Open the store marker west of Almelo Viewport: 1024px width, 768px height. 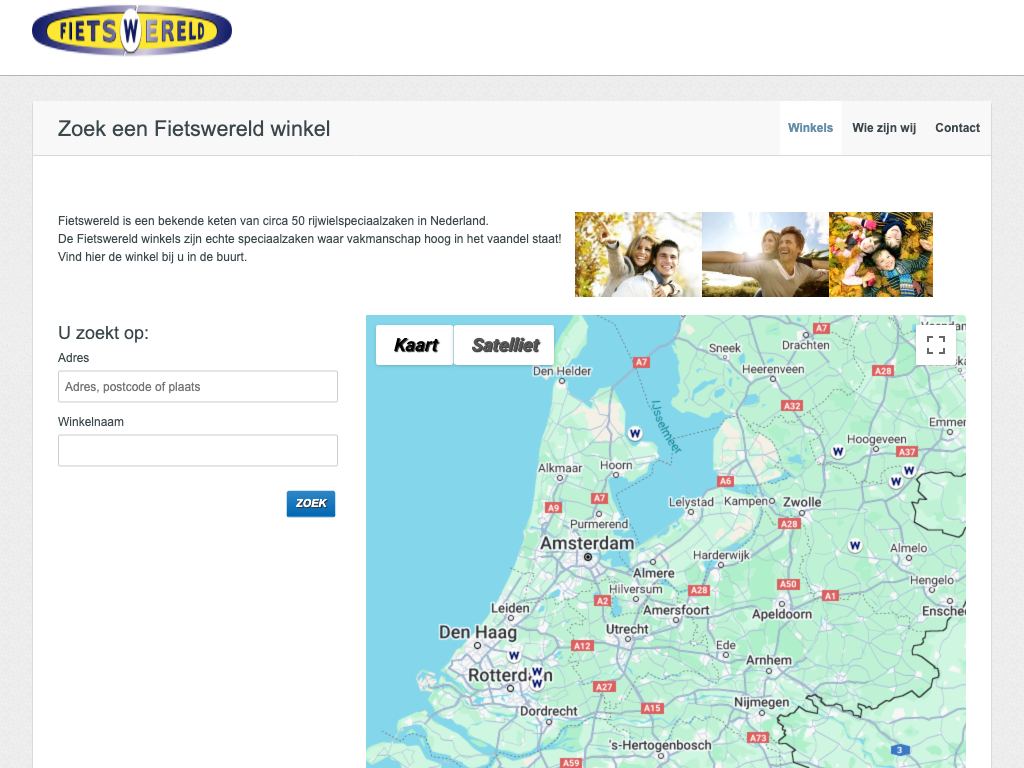tap(855, 545)
